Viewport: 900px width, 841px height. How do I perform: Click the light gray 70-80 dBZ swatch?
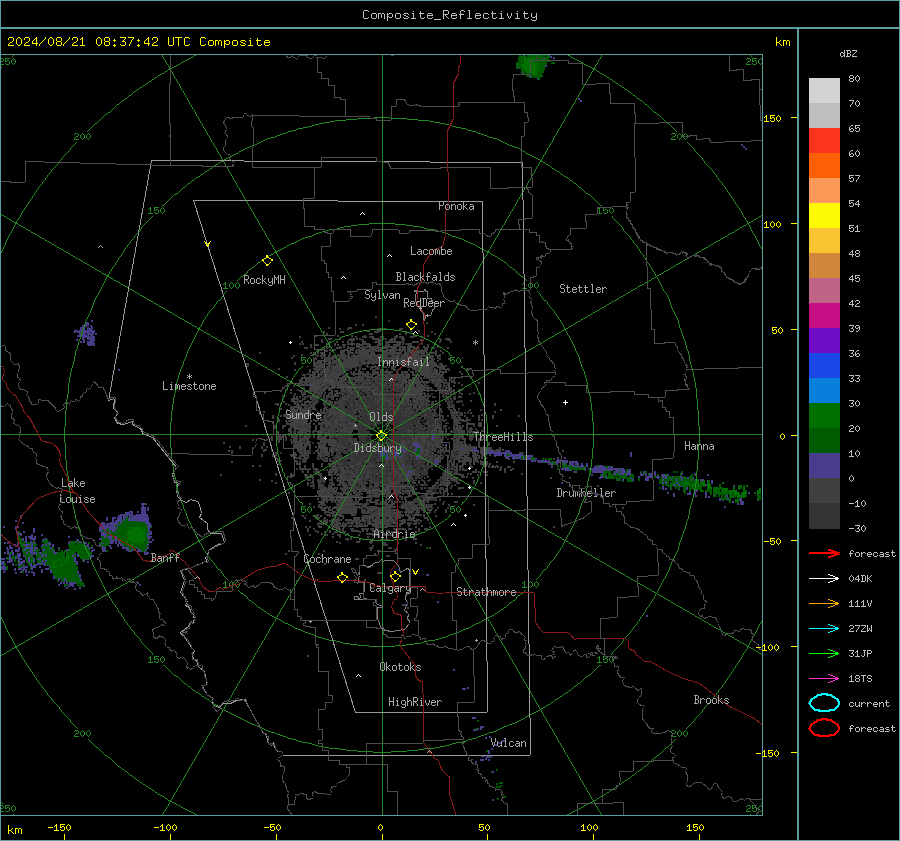point(824,91)
